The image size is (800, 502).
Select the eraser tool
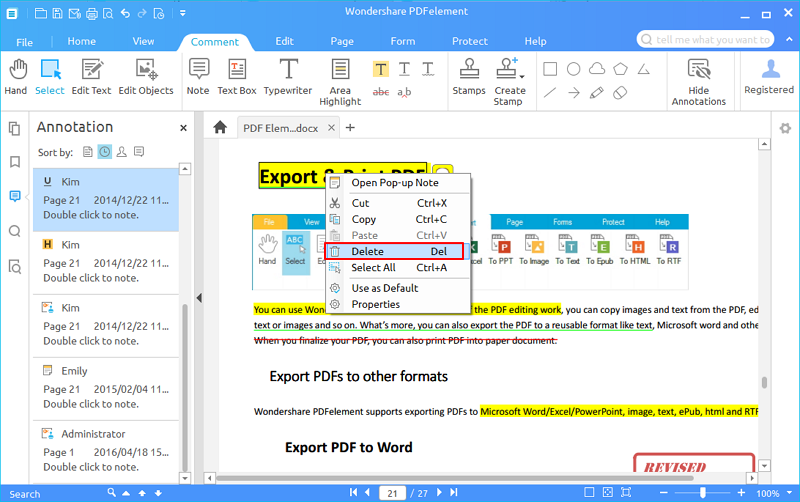[x=620, y=92]
